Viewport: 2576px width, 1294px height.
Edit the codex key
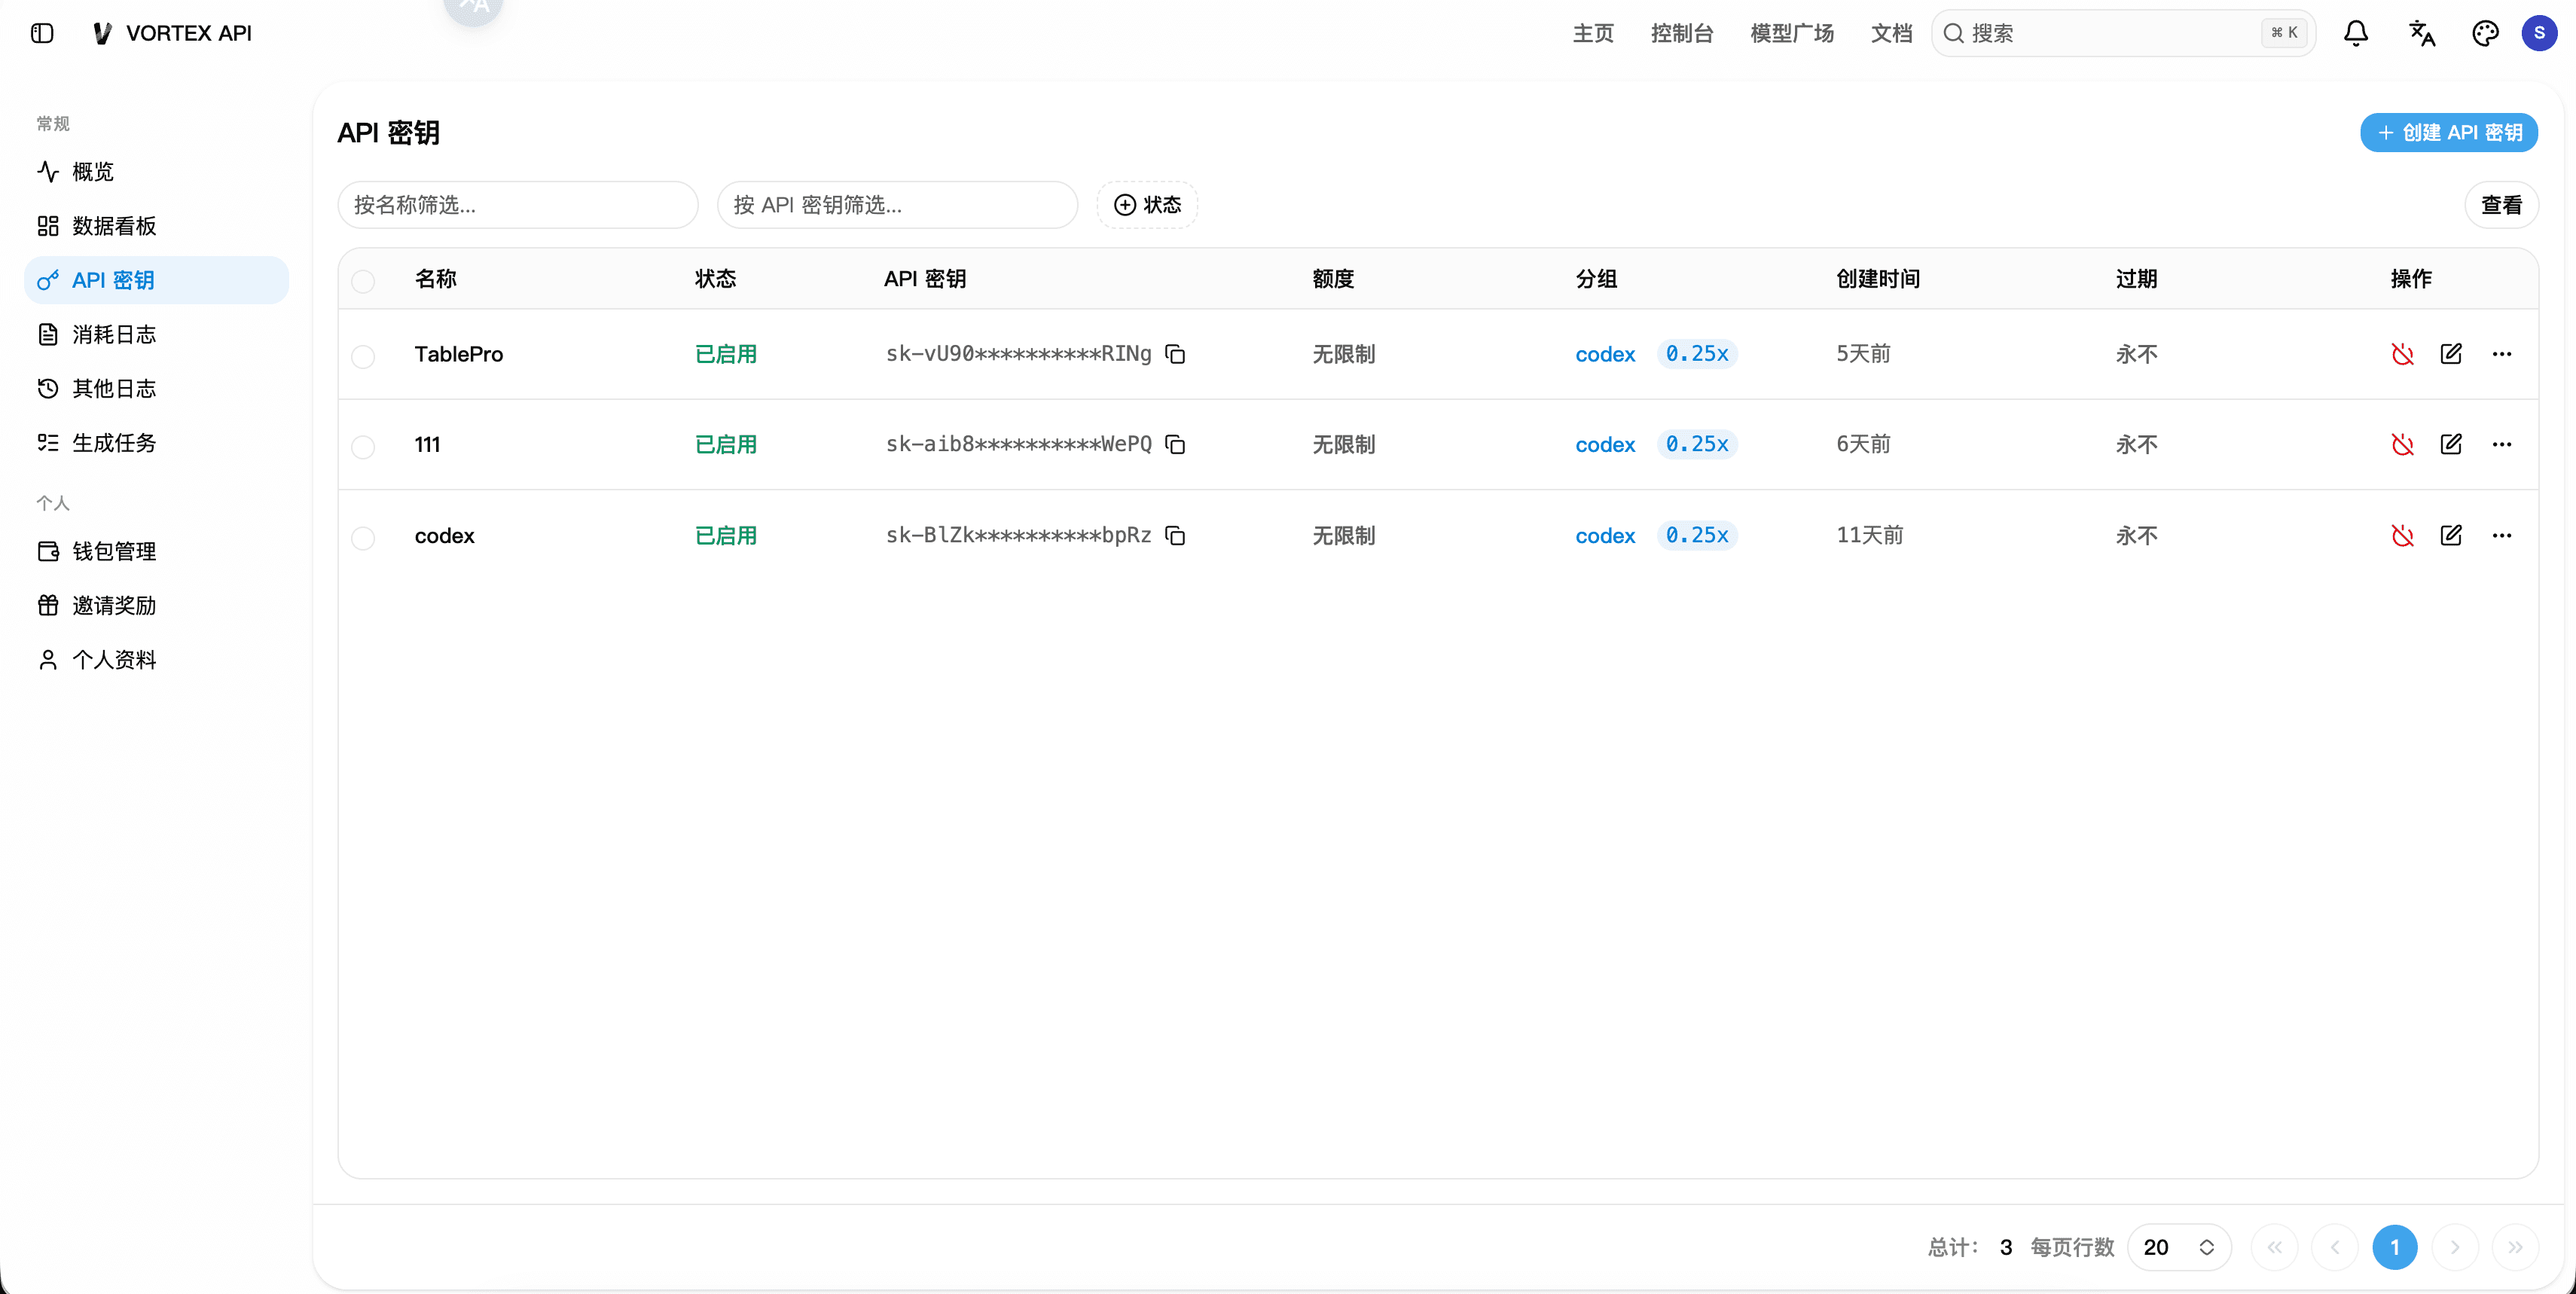(2451, 536)
